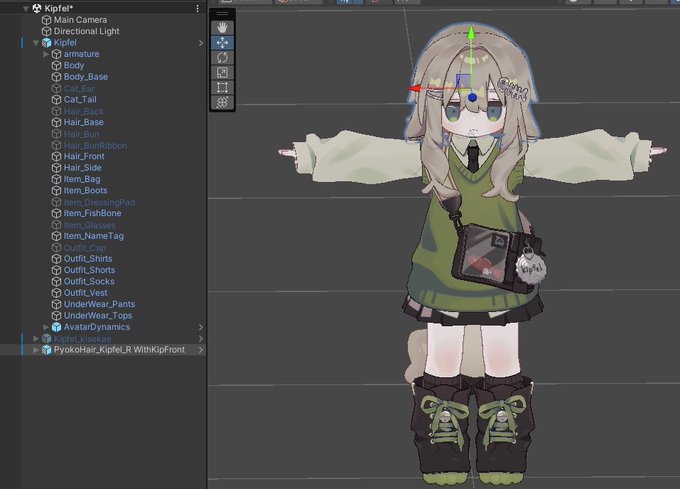Image resolution: width=680 pixels, height=489 pixels.
Task: Open the Kipfel scene options menu
Action: pos(197,8)
